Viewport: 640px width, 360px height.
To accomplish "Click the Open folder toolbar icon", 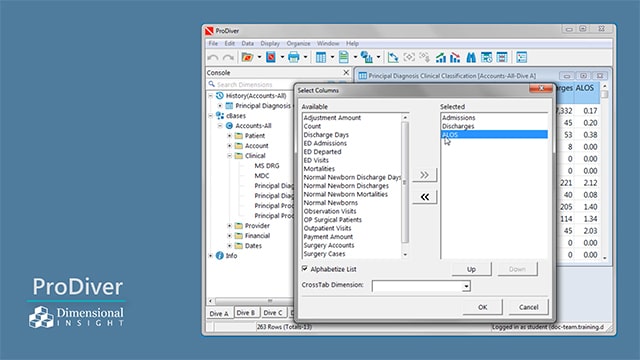I will [247, 57].
